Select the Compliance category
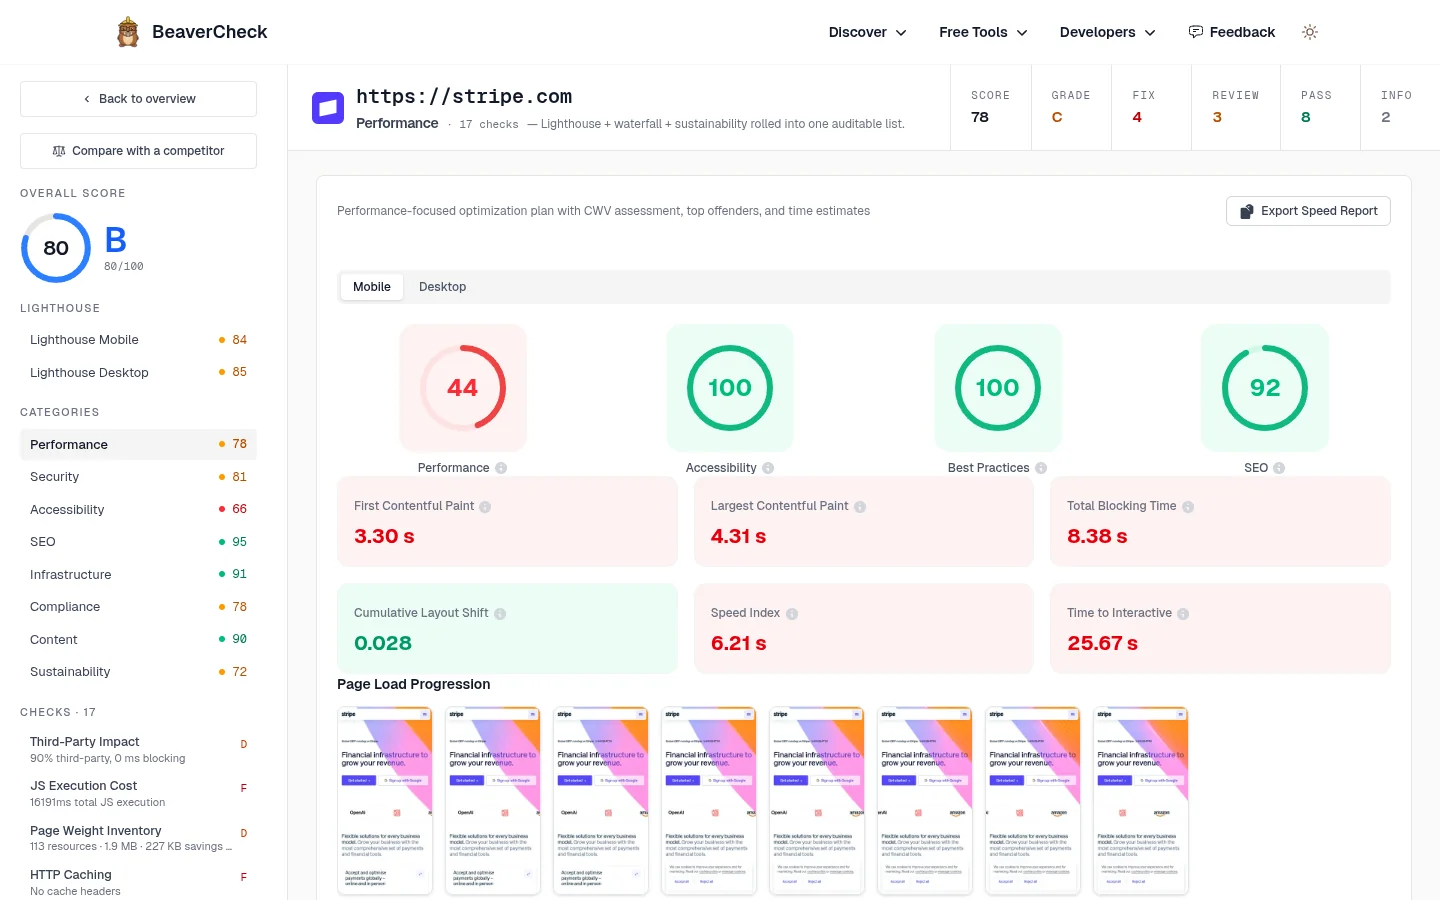This screenshot has width=1440, height=900. pyautogui.click(x=138, y=607)
